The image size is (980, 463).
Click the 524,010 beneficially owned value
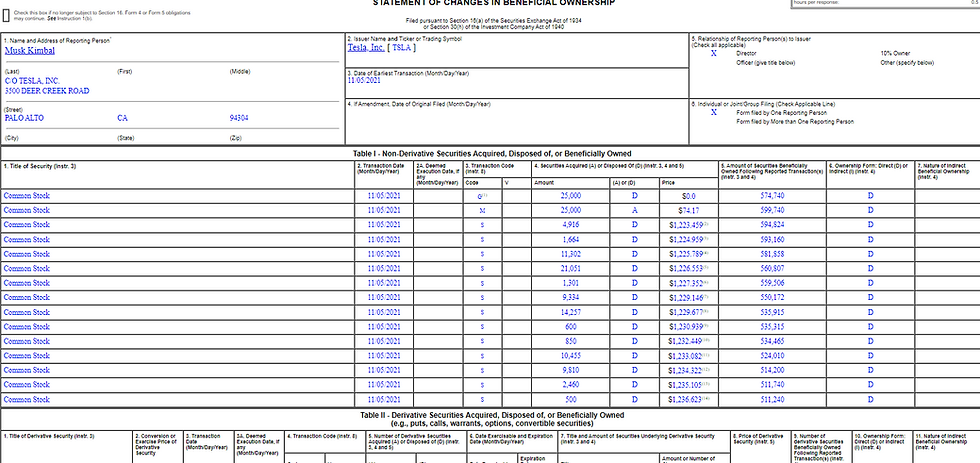(772, 356)
